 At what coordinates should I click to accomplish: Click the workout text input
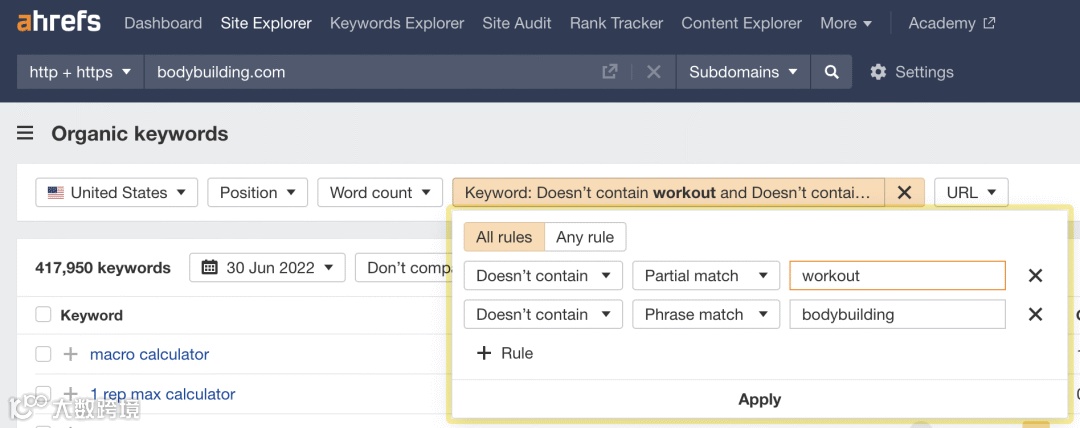coord(897,276)
